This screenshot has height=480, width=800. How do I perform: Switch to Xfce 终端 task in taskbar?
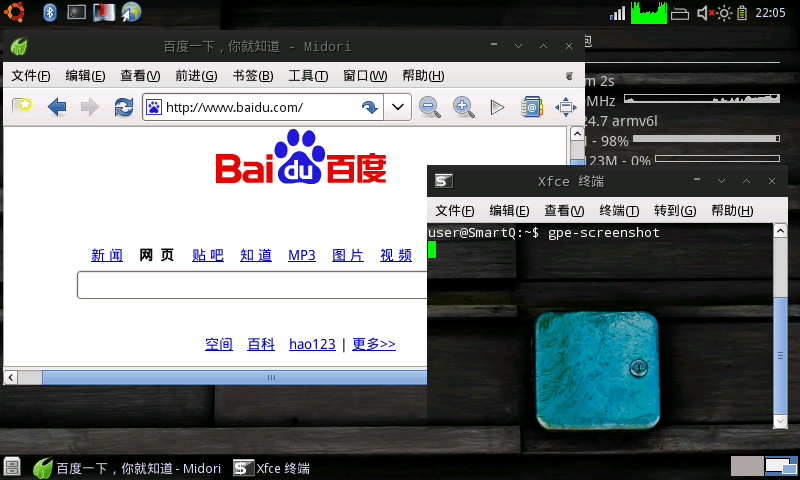[271, 468]
